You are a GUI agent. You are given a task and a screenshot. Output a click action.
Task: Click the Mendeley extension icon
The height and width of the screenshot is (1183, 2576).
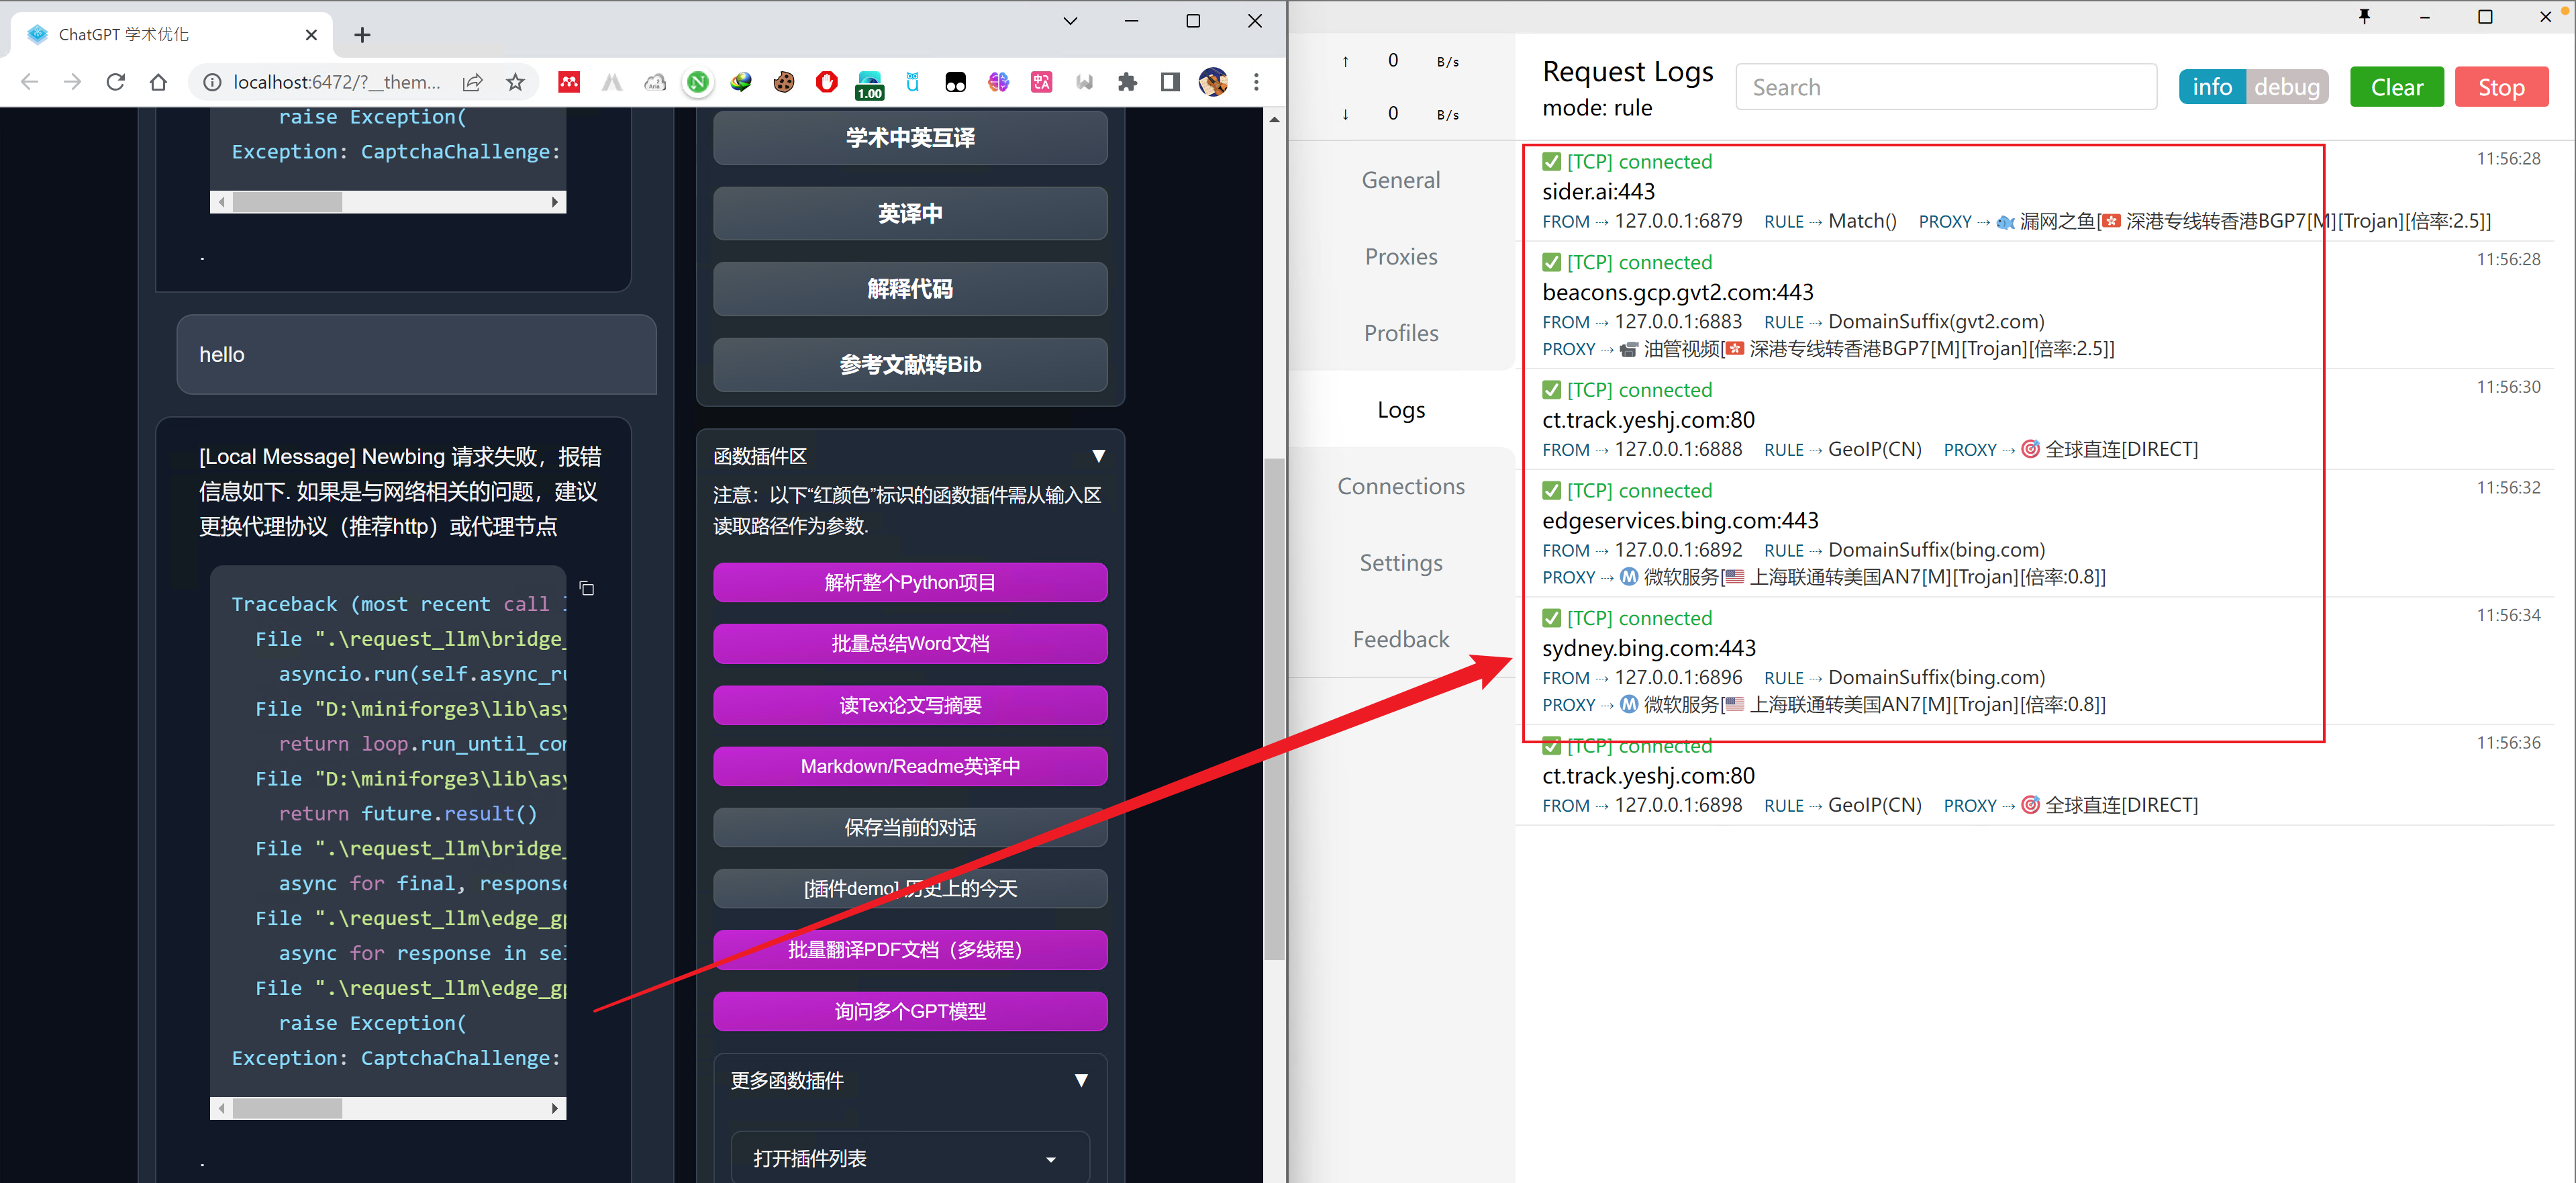(569, 82)
